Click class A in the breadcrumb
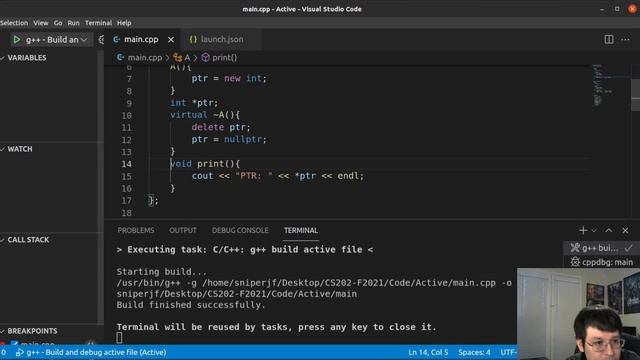The width and height of the screenshot is (640, 360). coord(187,58)
